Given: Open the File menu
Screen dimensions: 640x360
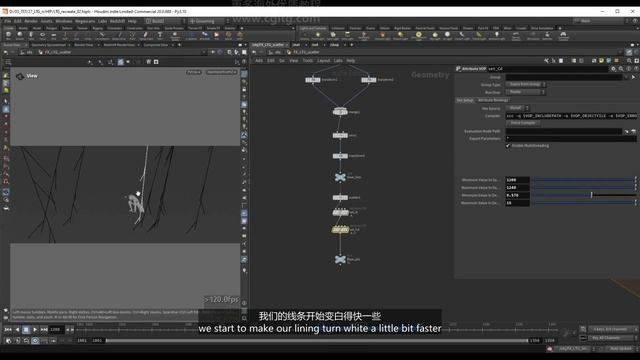Looking at the screenshot, I should 8,21.
